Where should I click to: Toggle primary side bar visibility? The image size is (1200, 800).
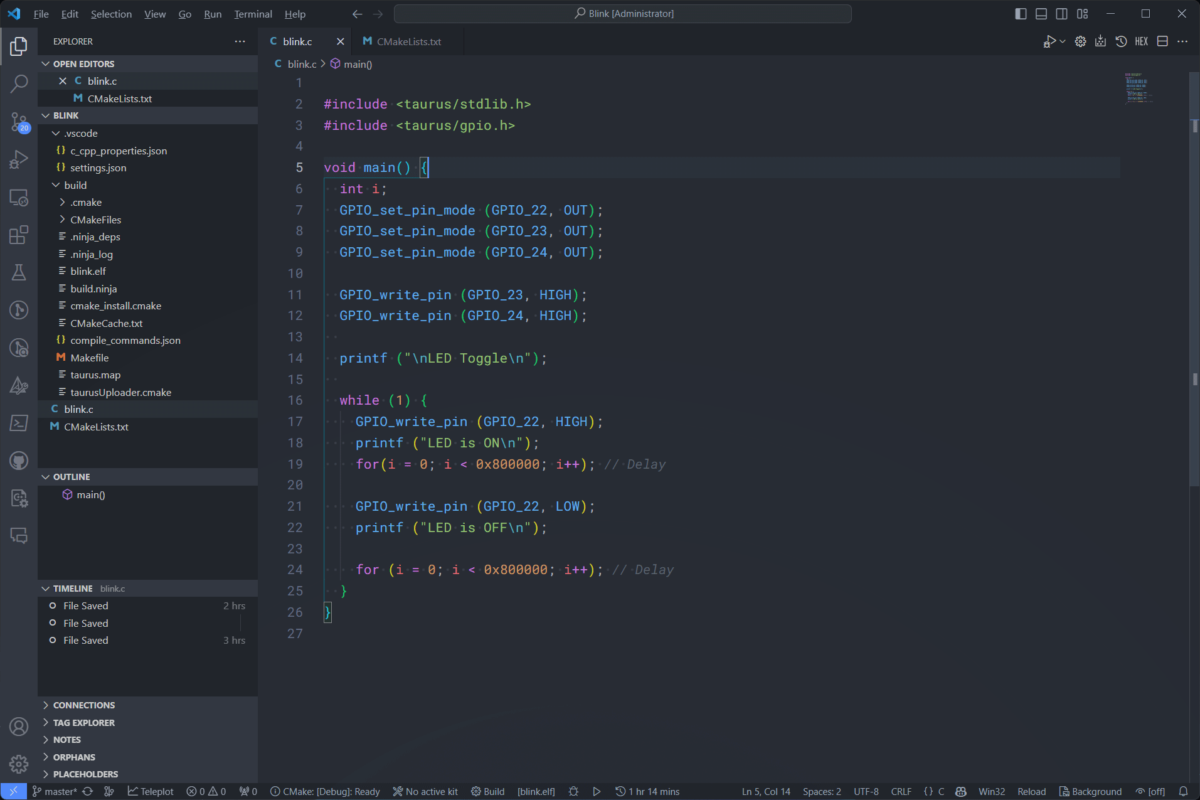[1021, 14]
